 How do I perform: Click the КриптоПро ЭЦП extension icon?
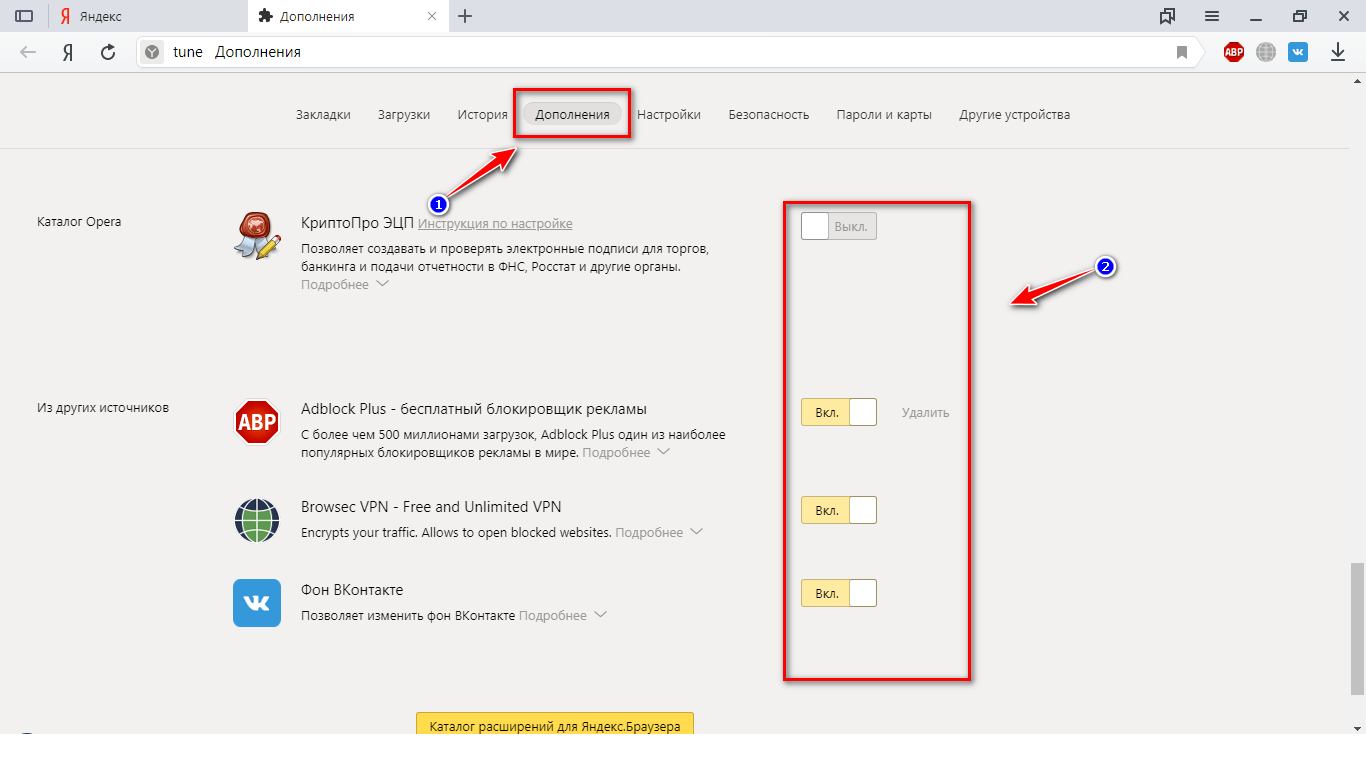pyautogui.click(x=257, y=236)
